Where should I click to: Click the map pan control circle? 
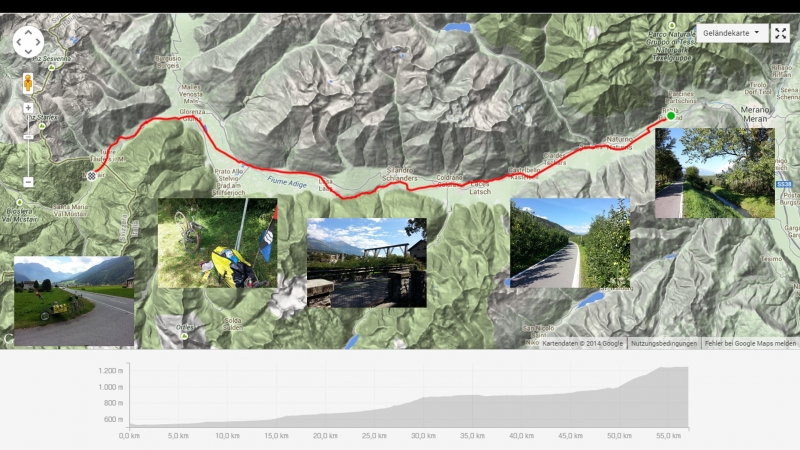[28, 42]
